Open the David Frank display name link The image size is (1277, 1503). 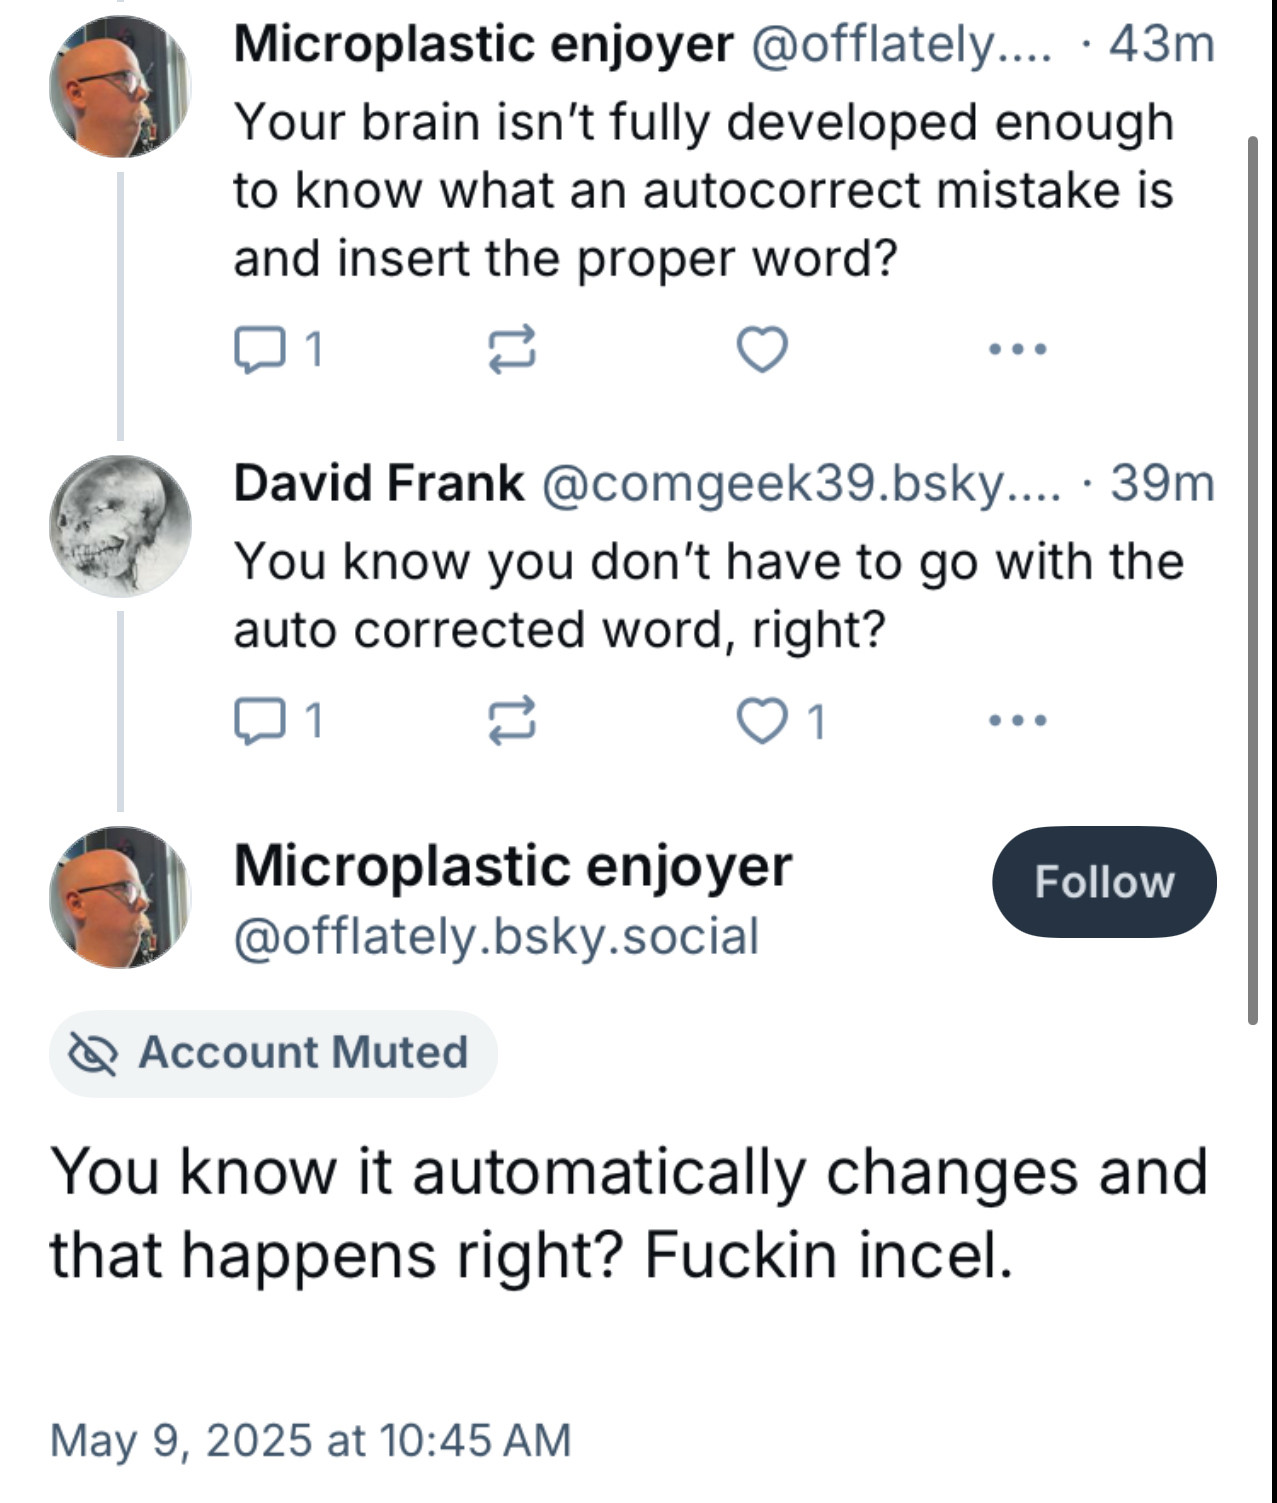coord(378,483)
